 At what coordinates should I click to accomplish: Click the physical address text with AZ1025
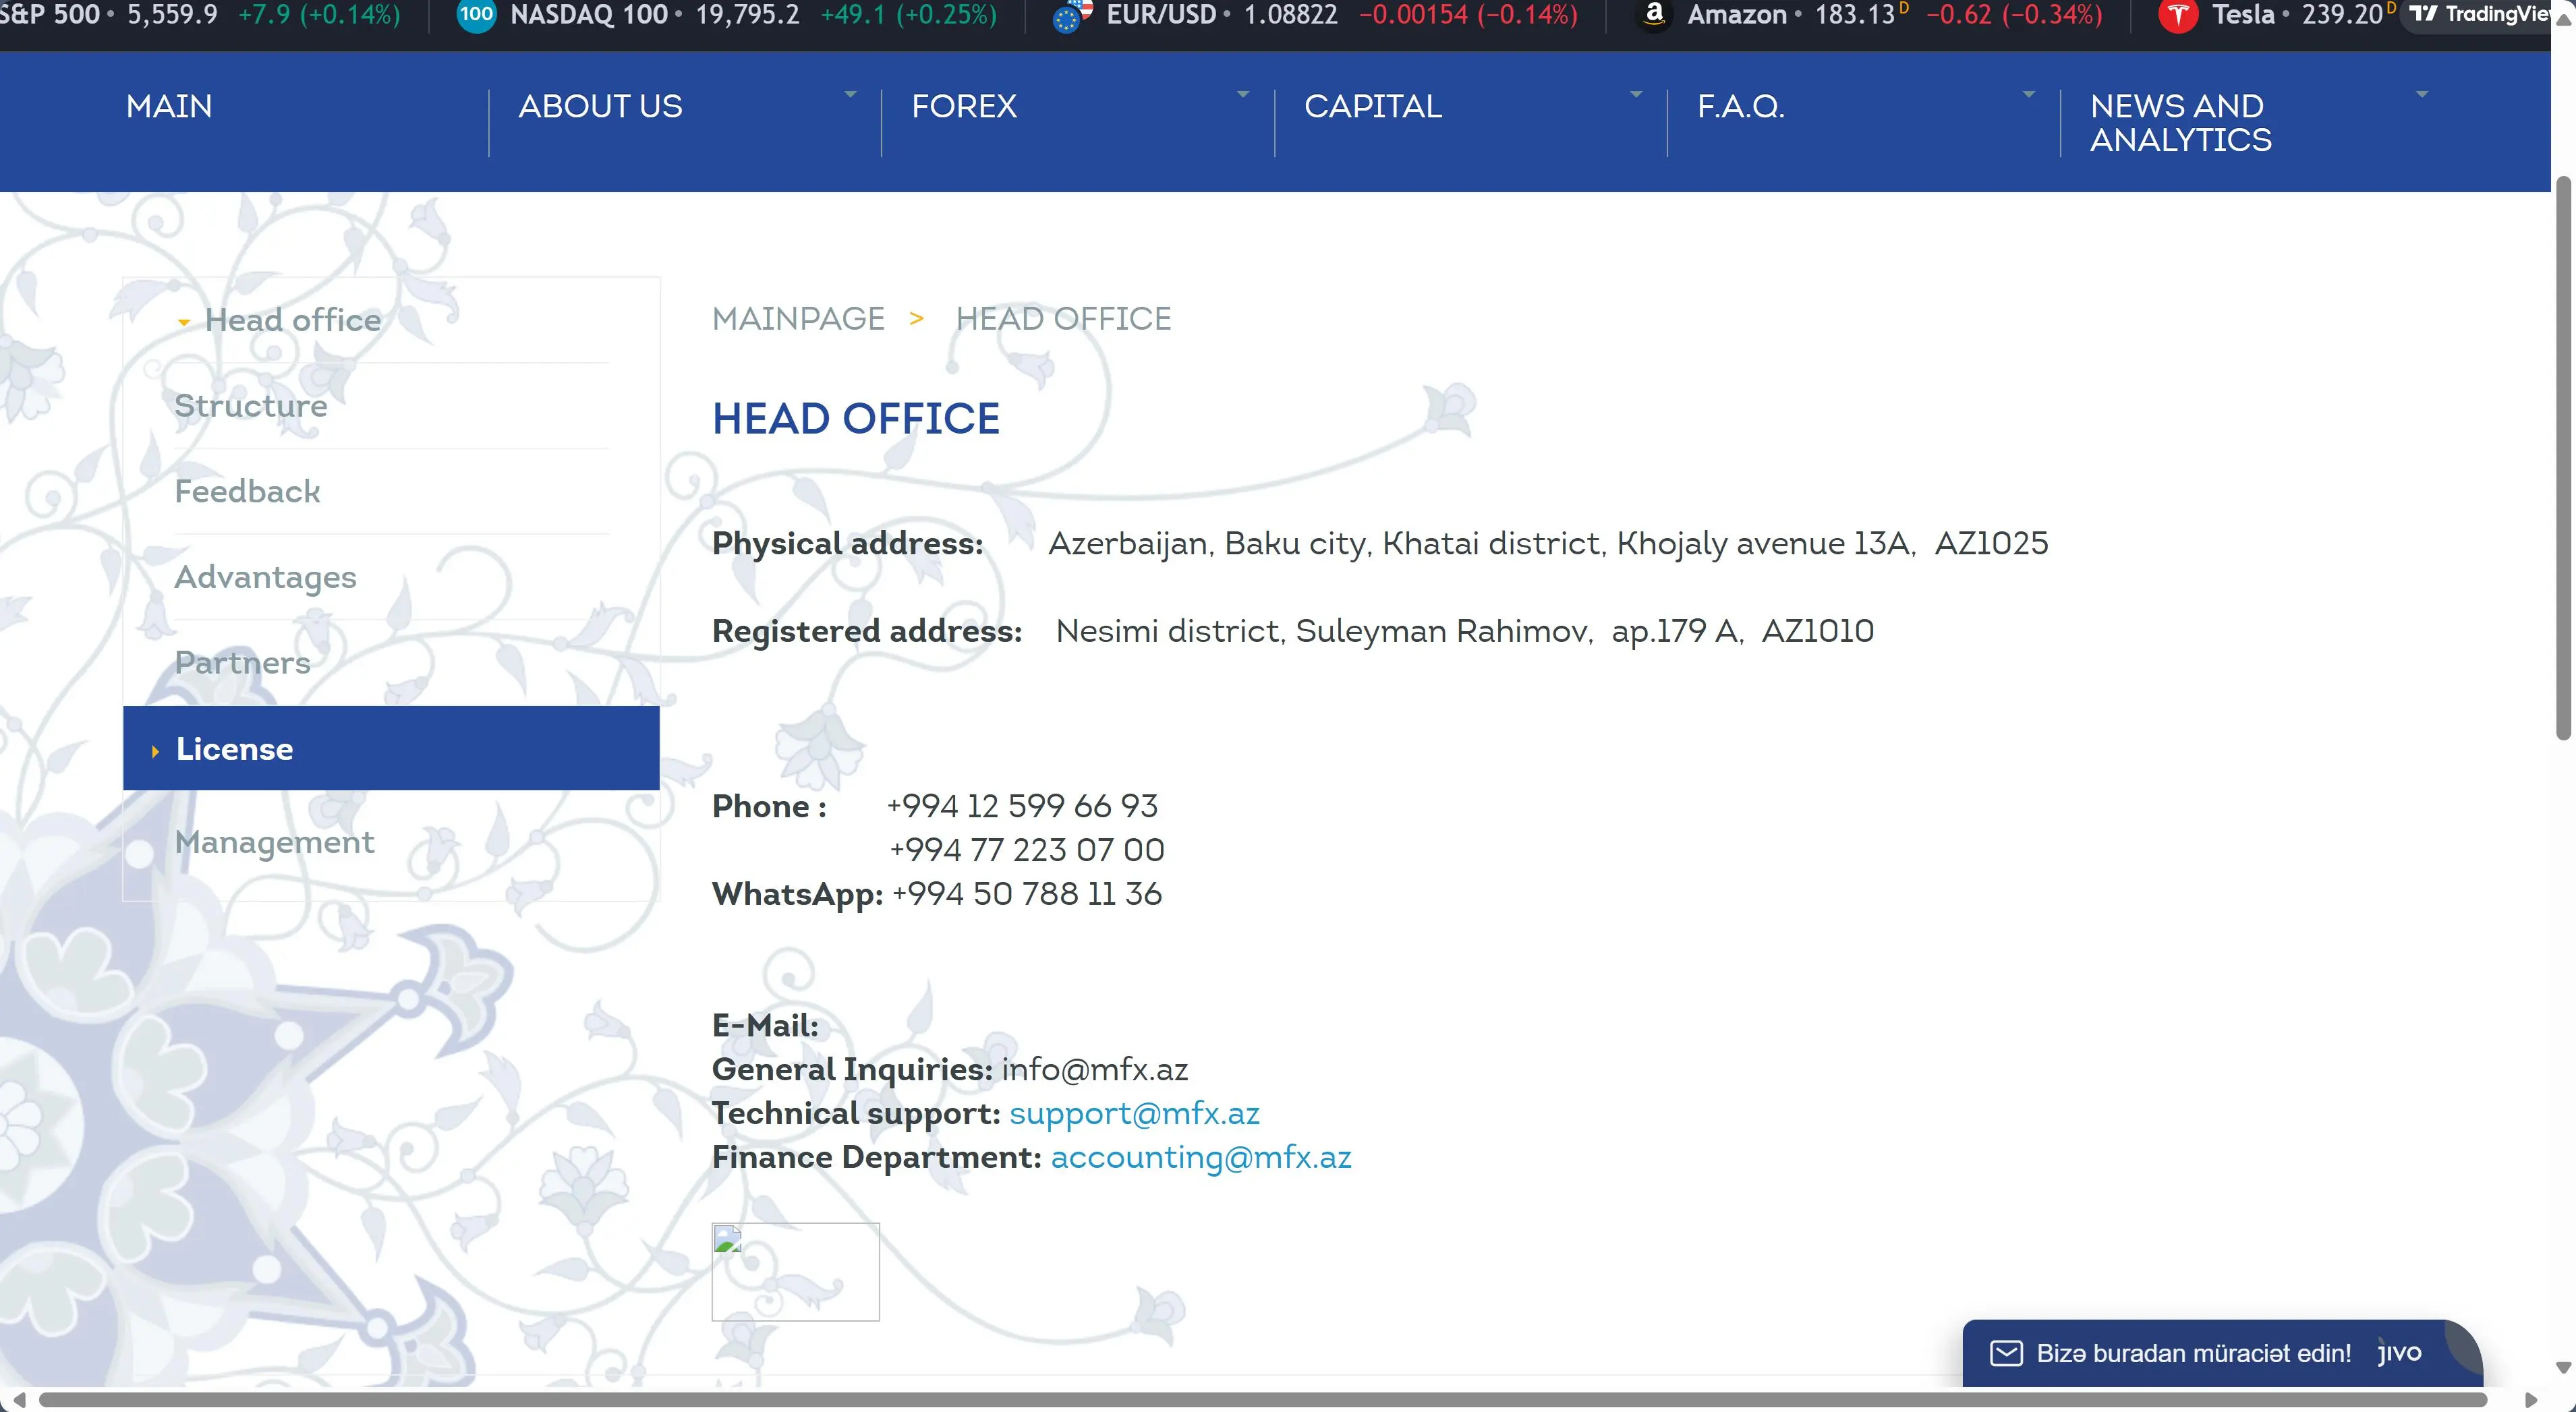1548,543
